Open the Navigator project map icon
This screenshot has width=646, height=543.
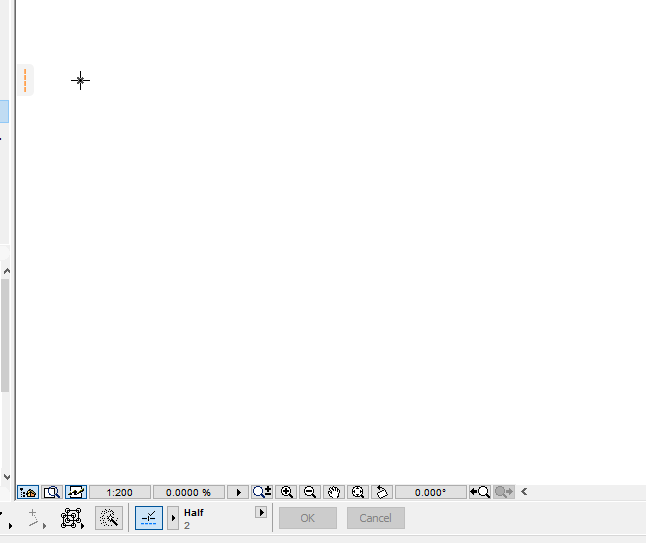coord(28,492)
